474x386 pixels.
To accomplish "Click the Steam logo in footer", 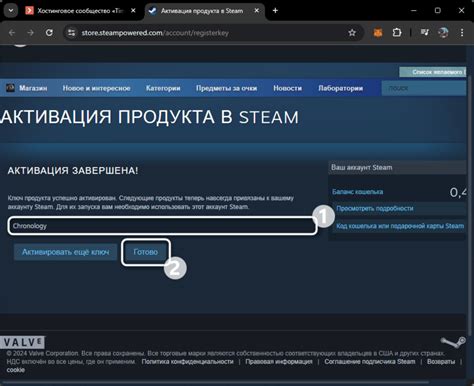I will pyautogui.click(x=453, y=342).
